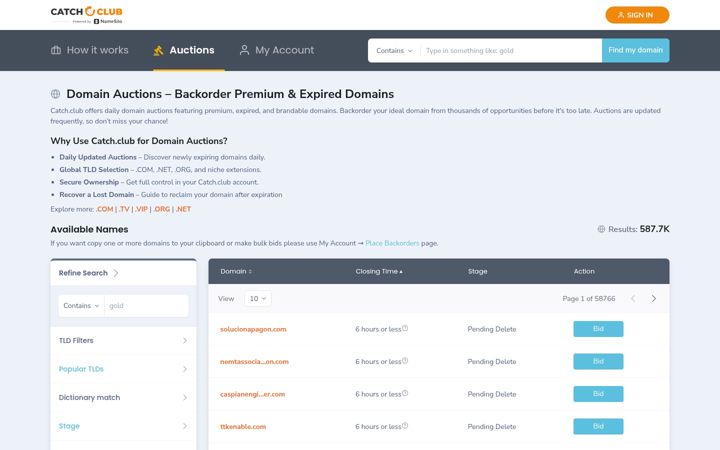The width and height of the screenshot is (720, 450).
Task: Click the Refine Search gold input field
Action: tap(146, 305)
